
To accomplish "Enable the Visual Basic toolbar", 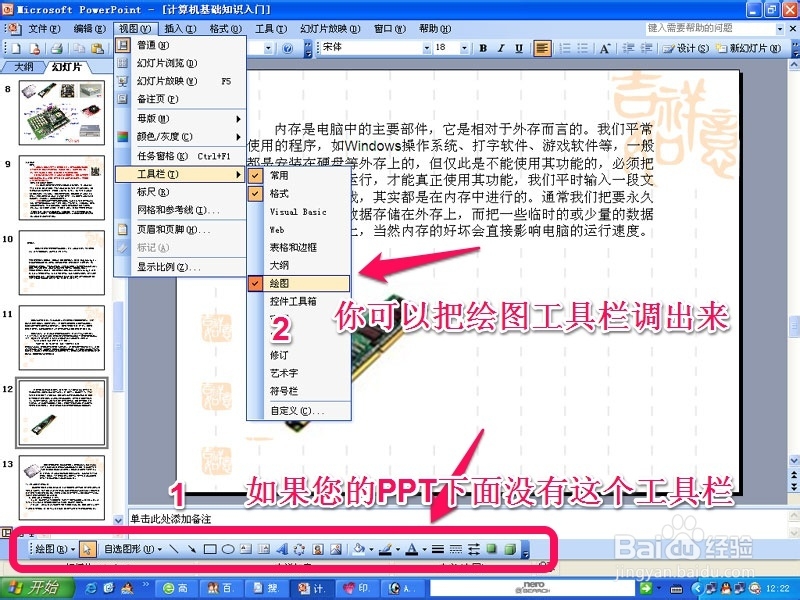I will click(299, 212).
